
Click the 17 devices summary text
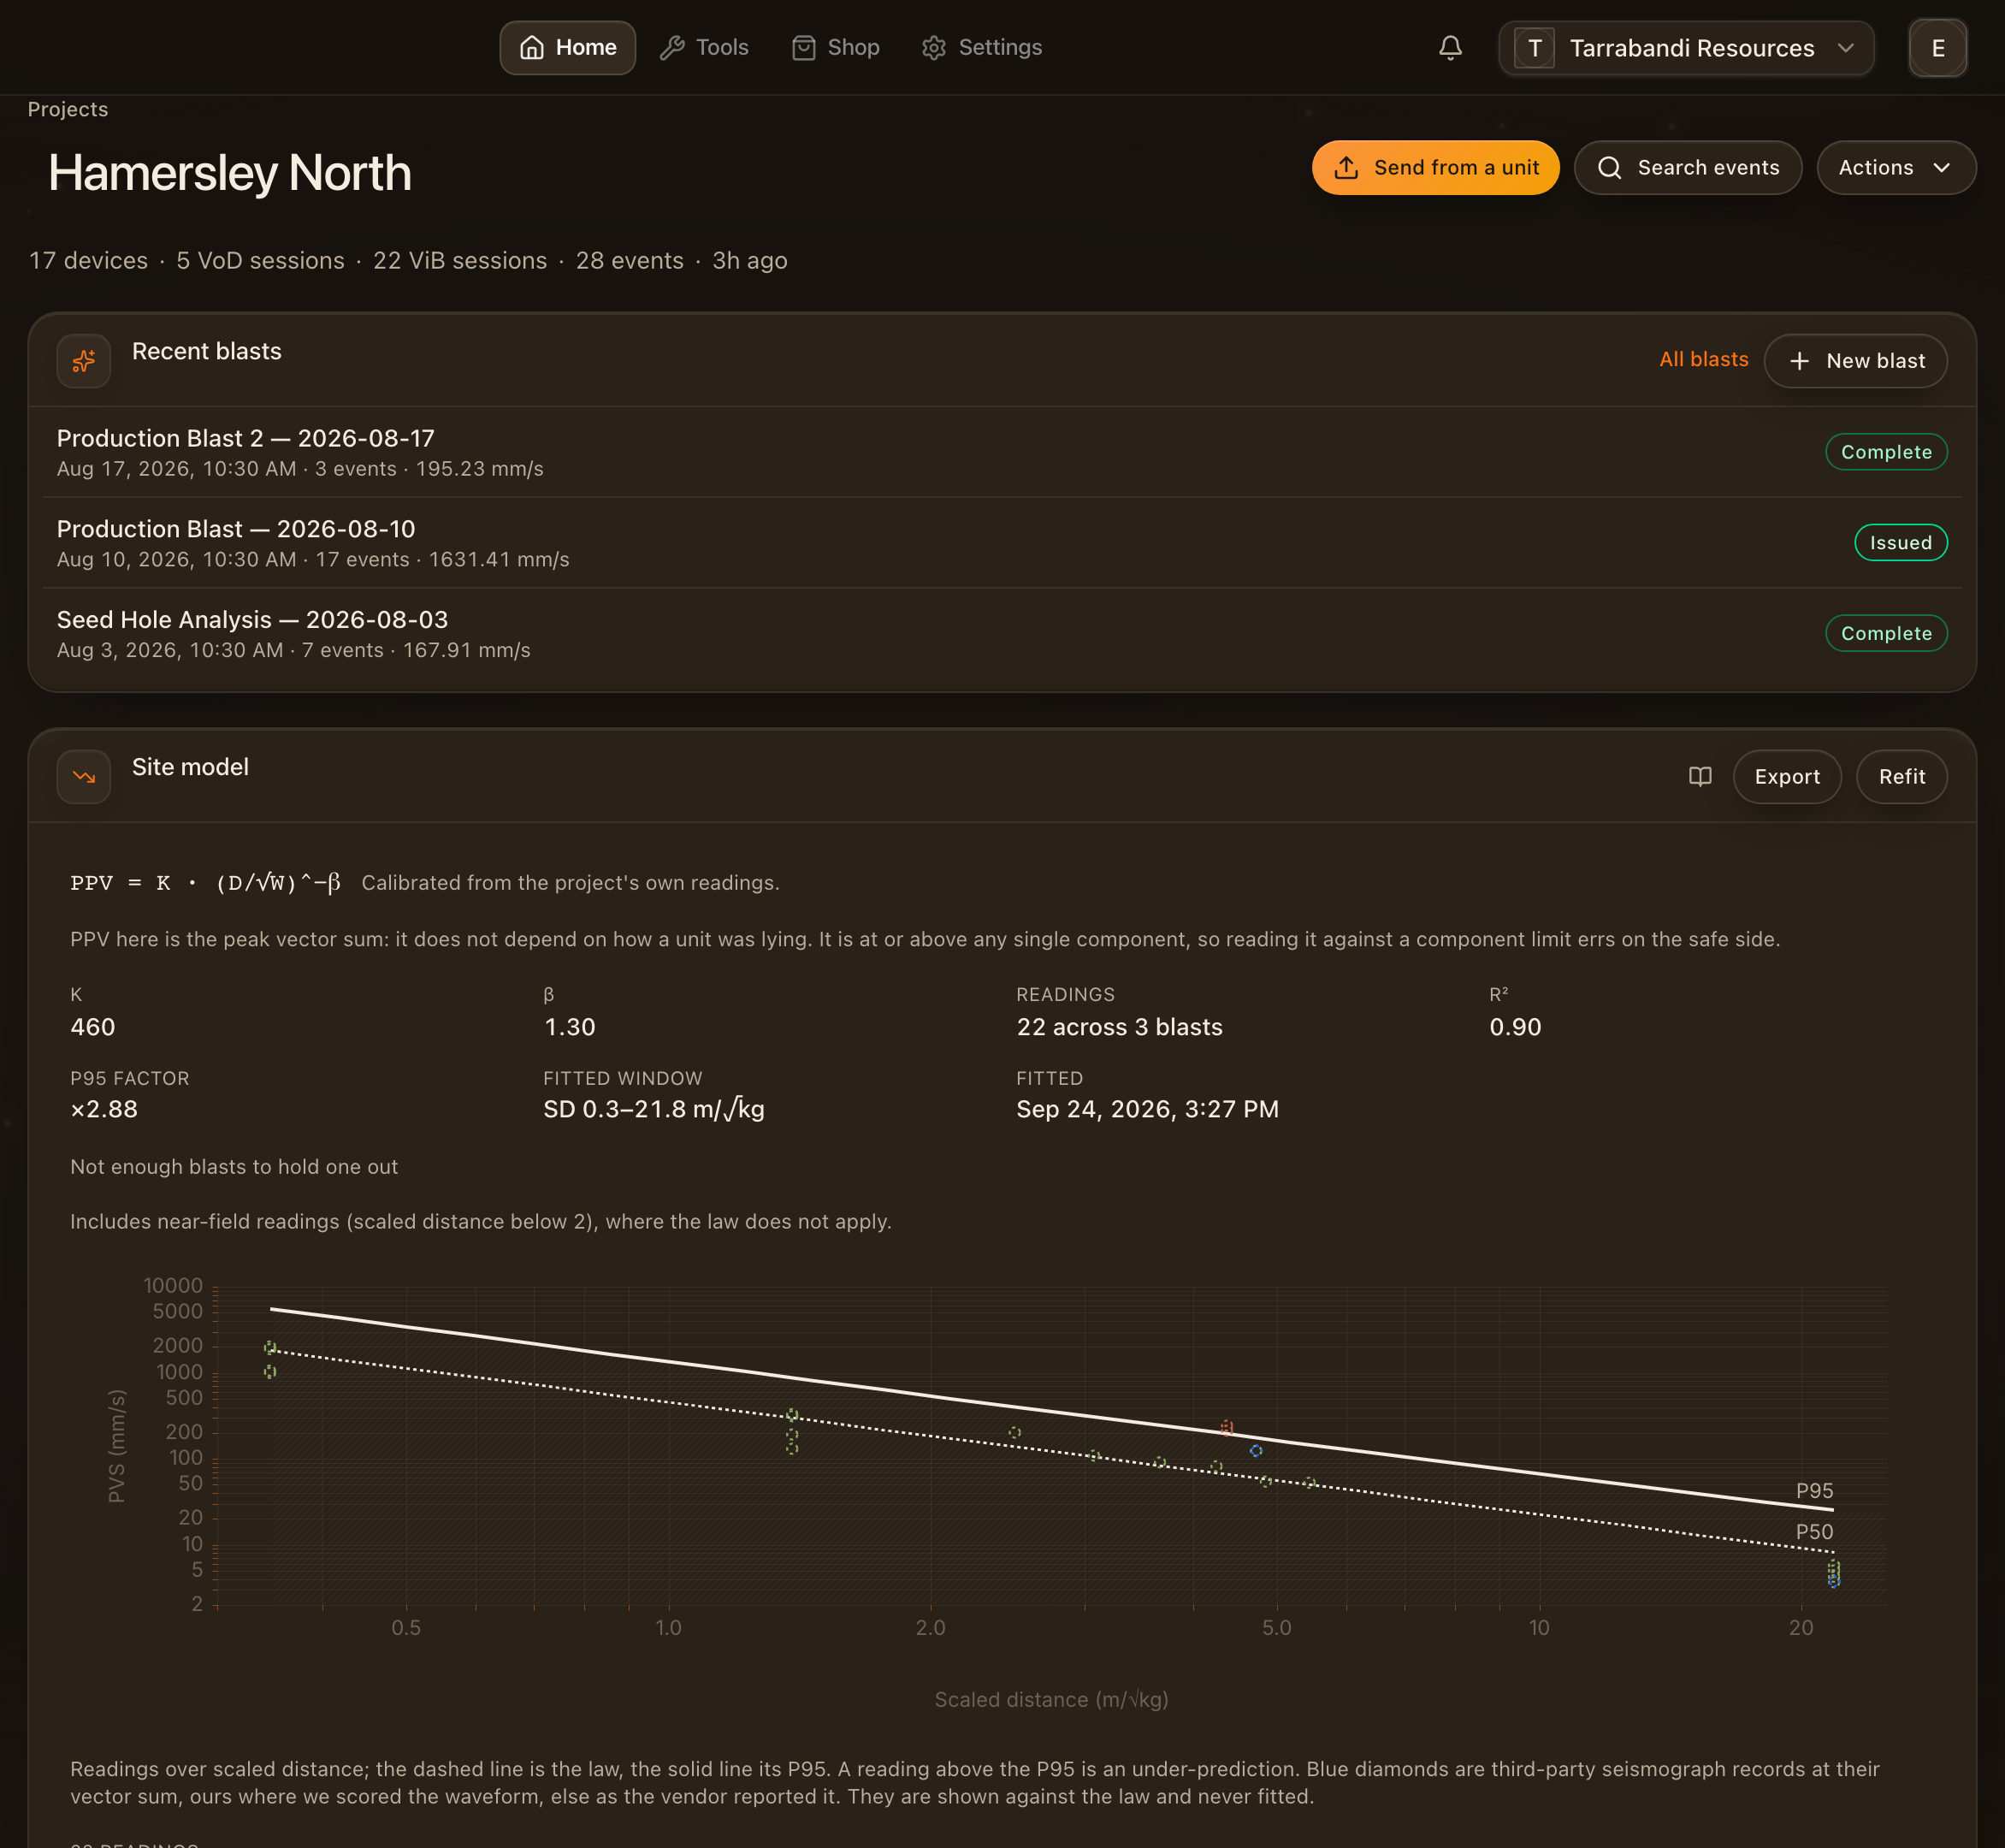(x=88, y=260)
